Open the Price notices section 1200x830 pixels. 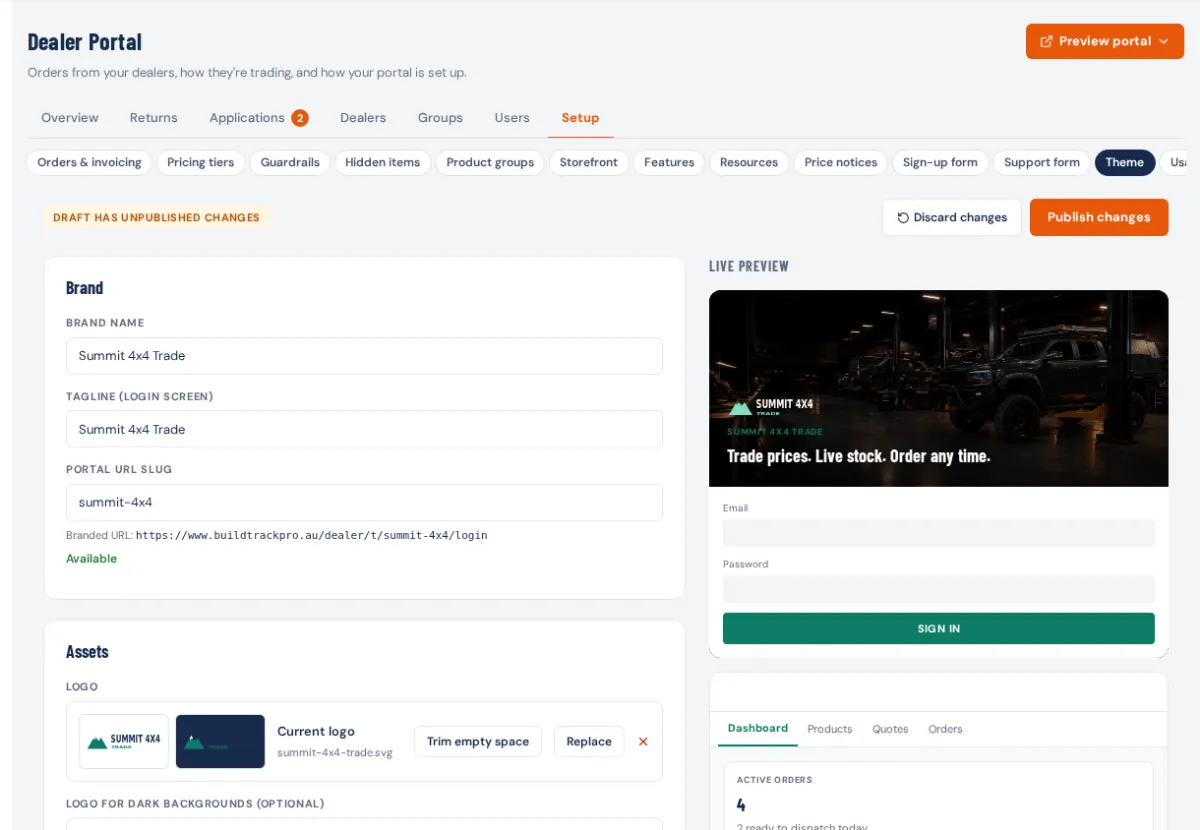(x=840, y=162)
